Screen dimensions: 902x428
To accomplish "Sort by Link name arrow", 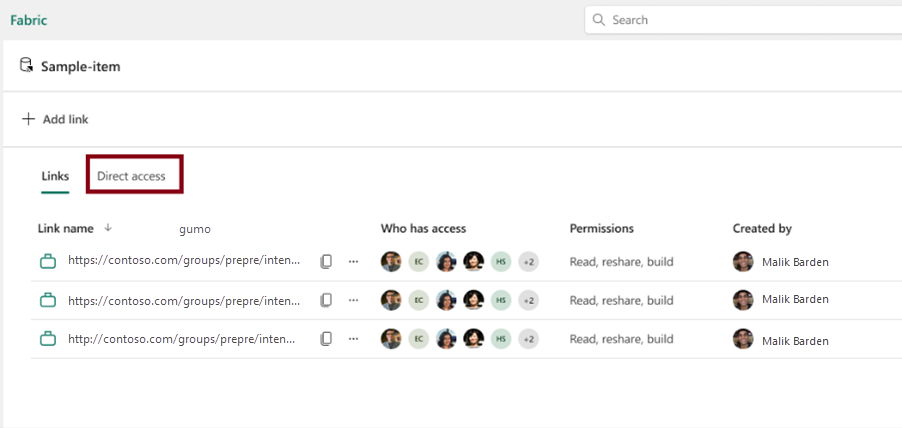I will (108, 228).
